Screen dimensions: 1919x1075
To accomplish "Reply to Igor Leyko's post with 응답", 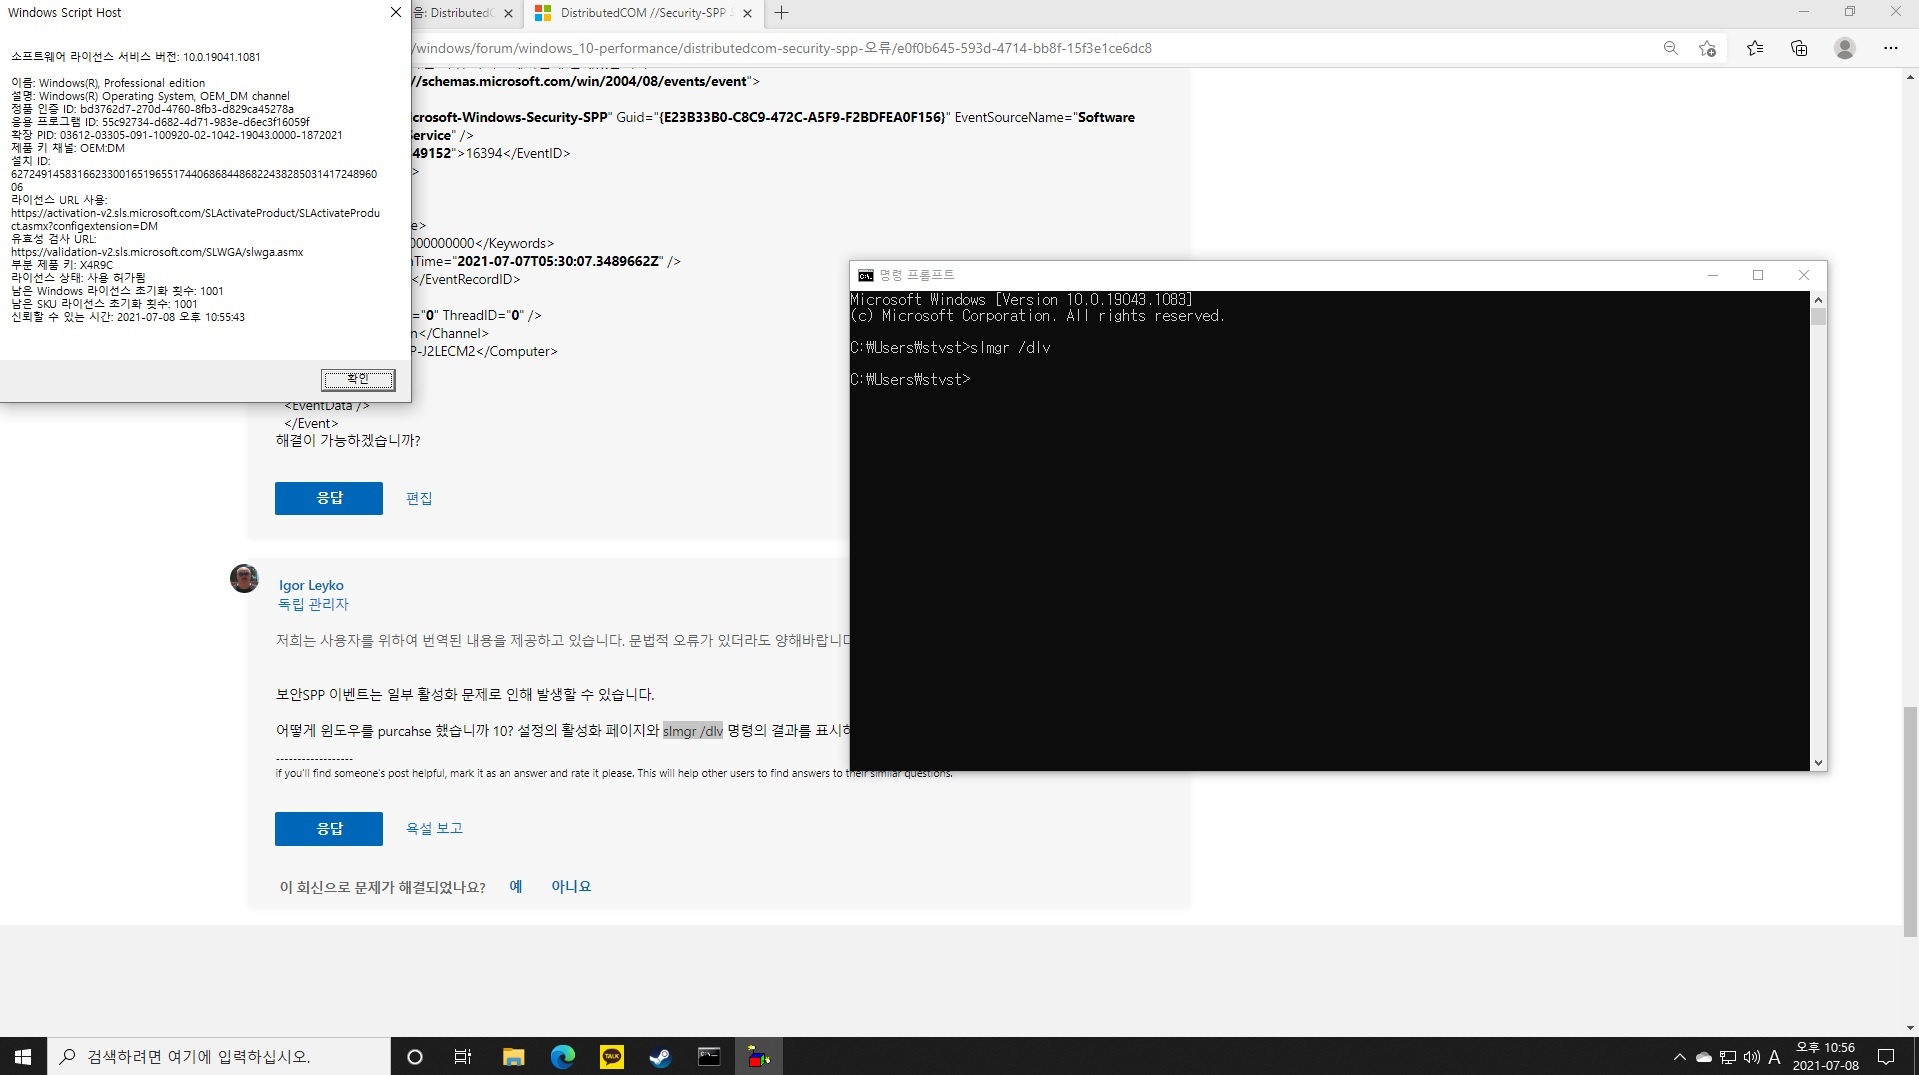I will [329, 828].
